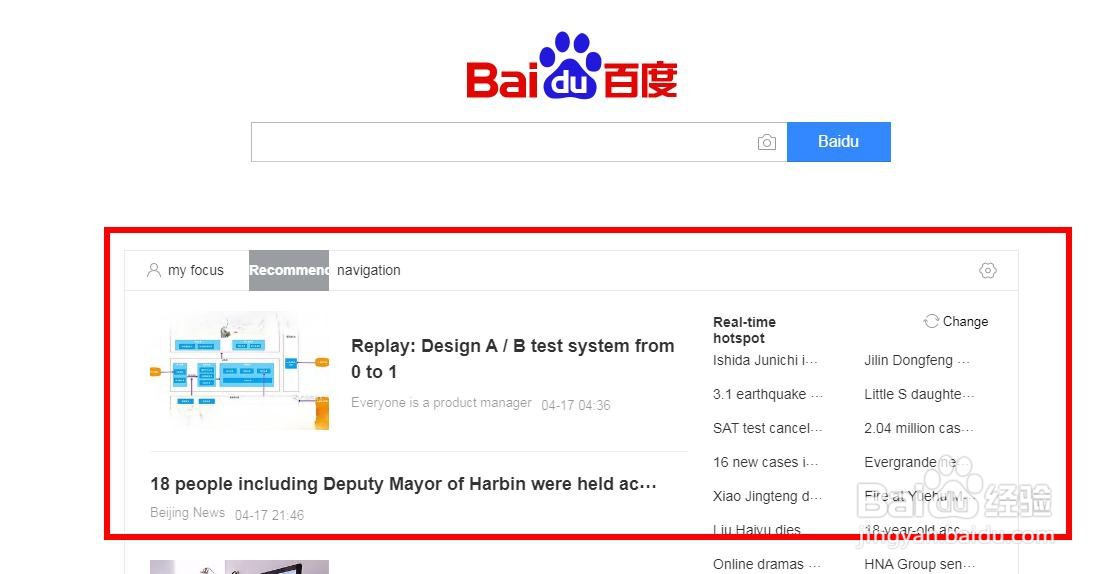Click the Real-time hotspot heading

point(744,330)
